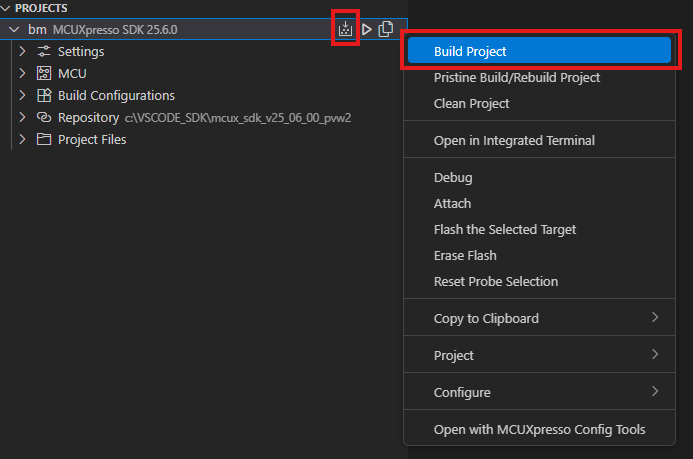Viewport: 693px width, 459px height.
Task: Click the Settings sliders icon
Action: pyautogui.click(x=44, y=51)
